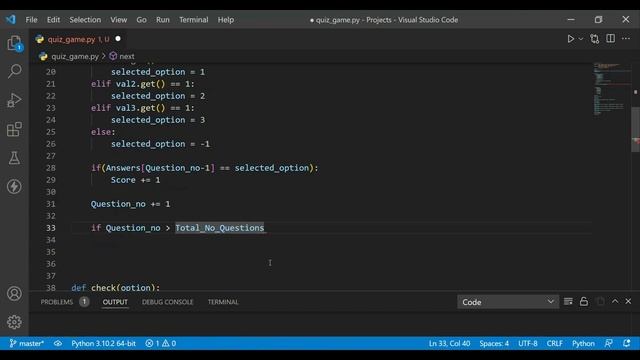The height and width of the screenshot is (360, 640).
Task: Click the 'Score += 1' code line
Action: coord(136,180)
